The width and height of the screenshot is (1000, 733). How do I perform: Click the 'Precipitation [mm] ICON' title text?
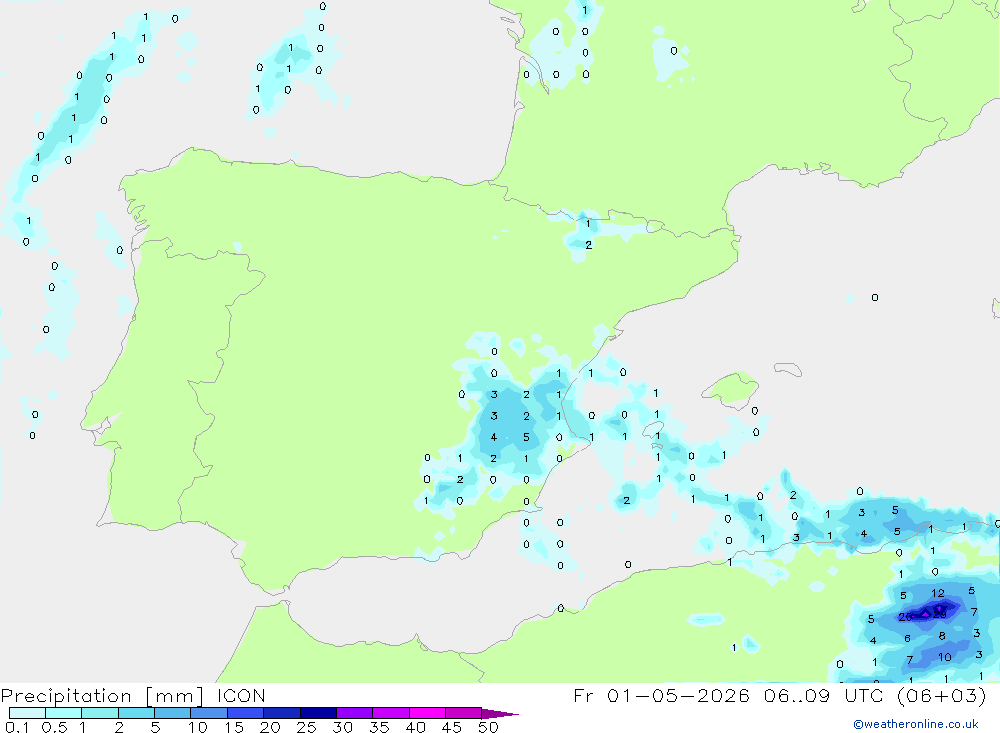[133, 696]
